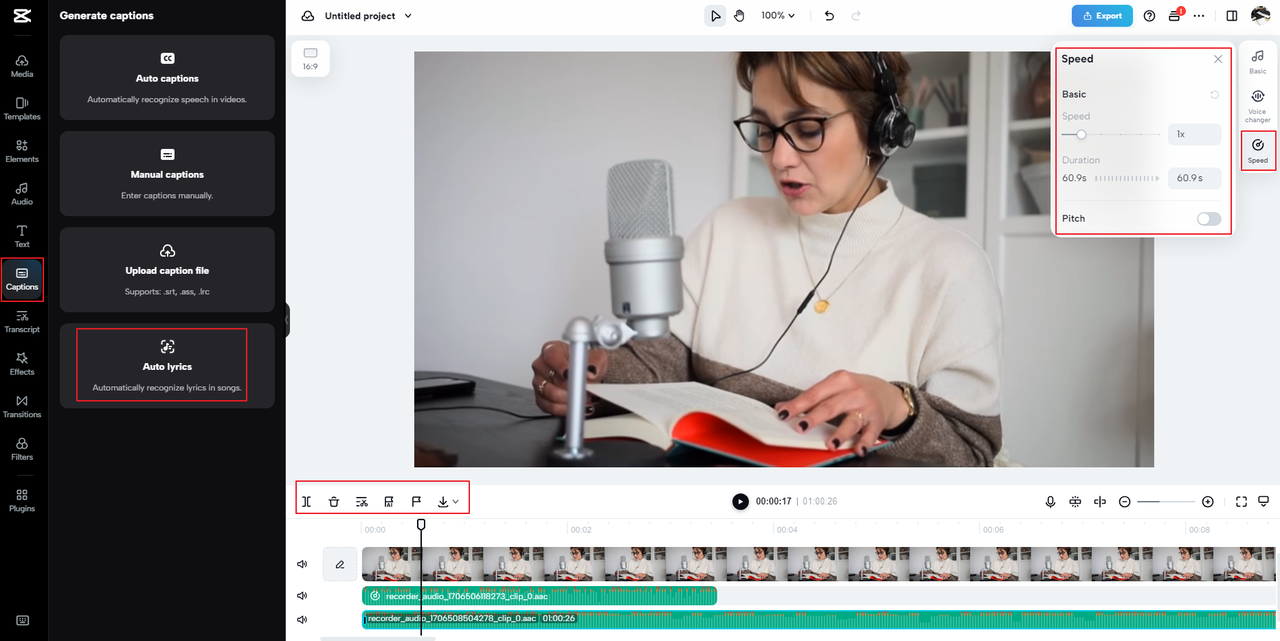
Task: Open the 100% zoom level dropdown
Action: tap(778, 16)
